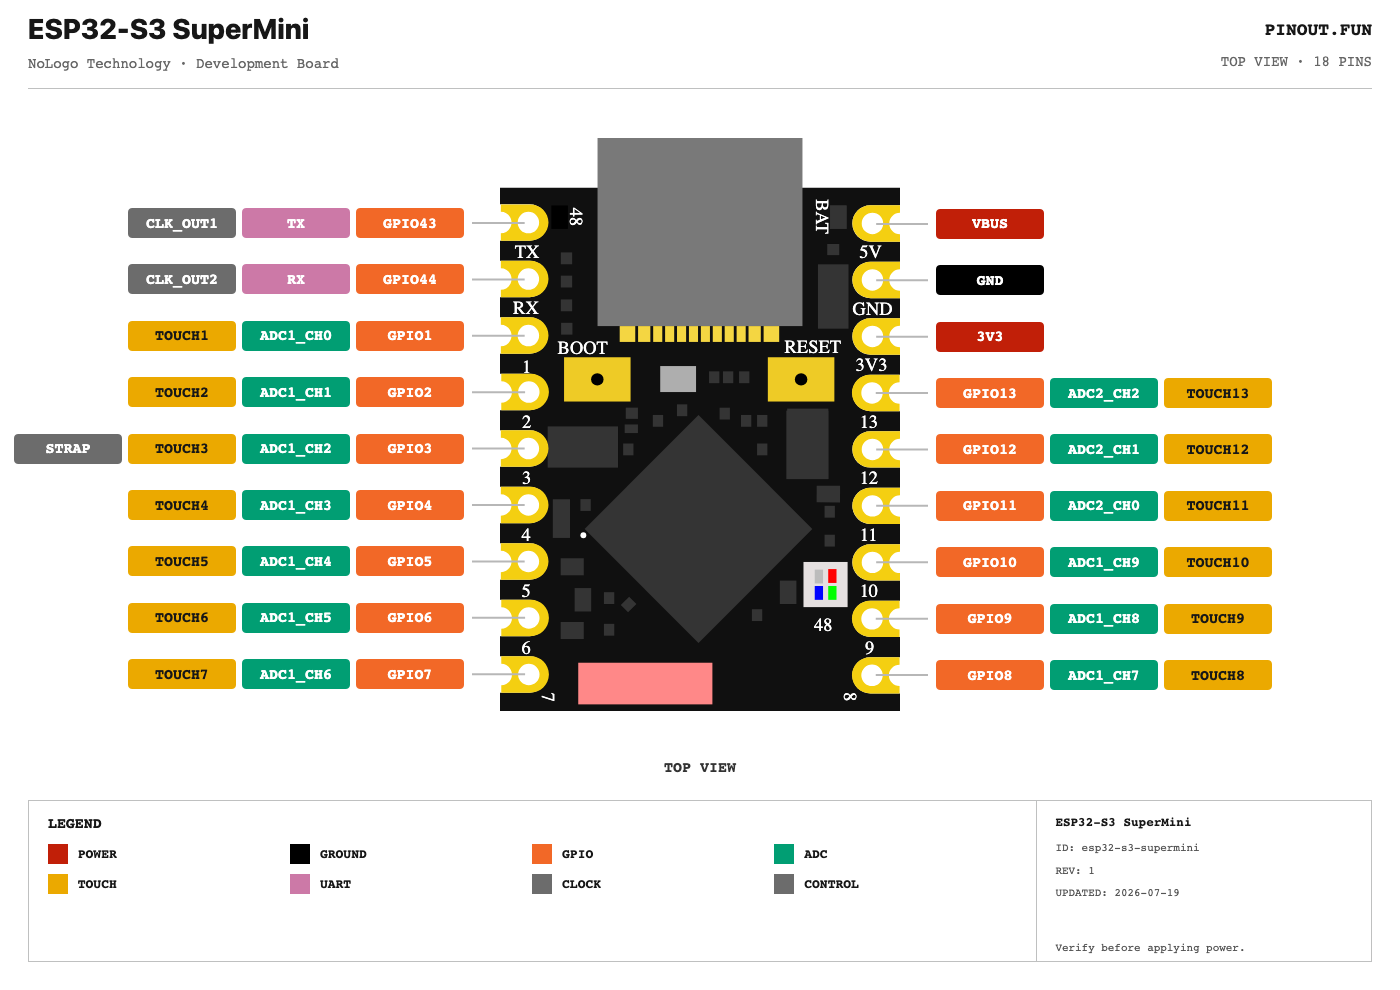Click the 5V pin pad on the board
1400x990 pixels.
(x=873, y=223)
